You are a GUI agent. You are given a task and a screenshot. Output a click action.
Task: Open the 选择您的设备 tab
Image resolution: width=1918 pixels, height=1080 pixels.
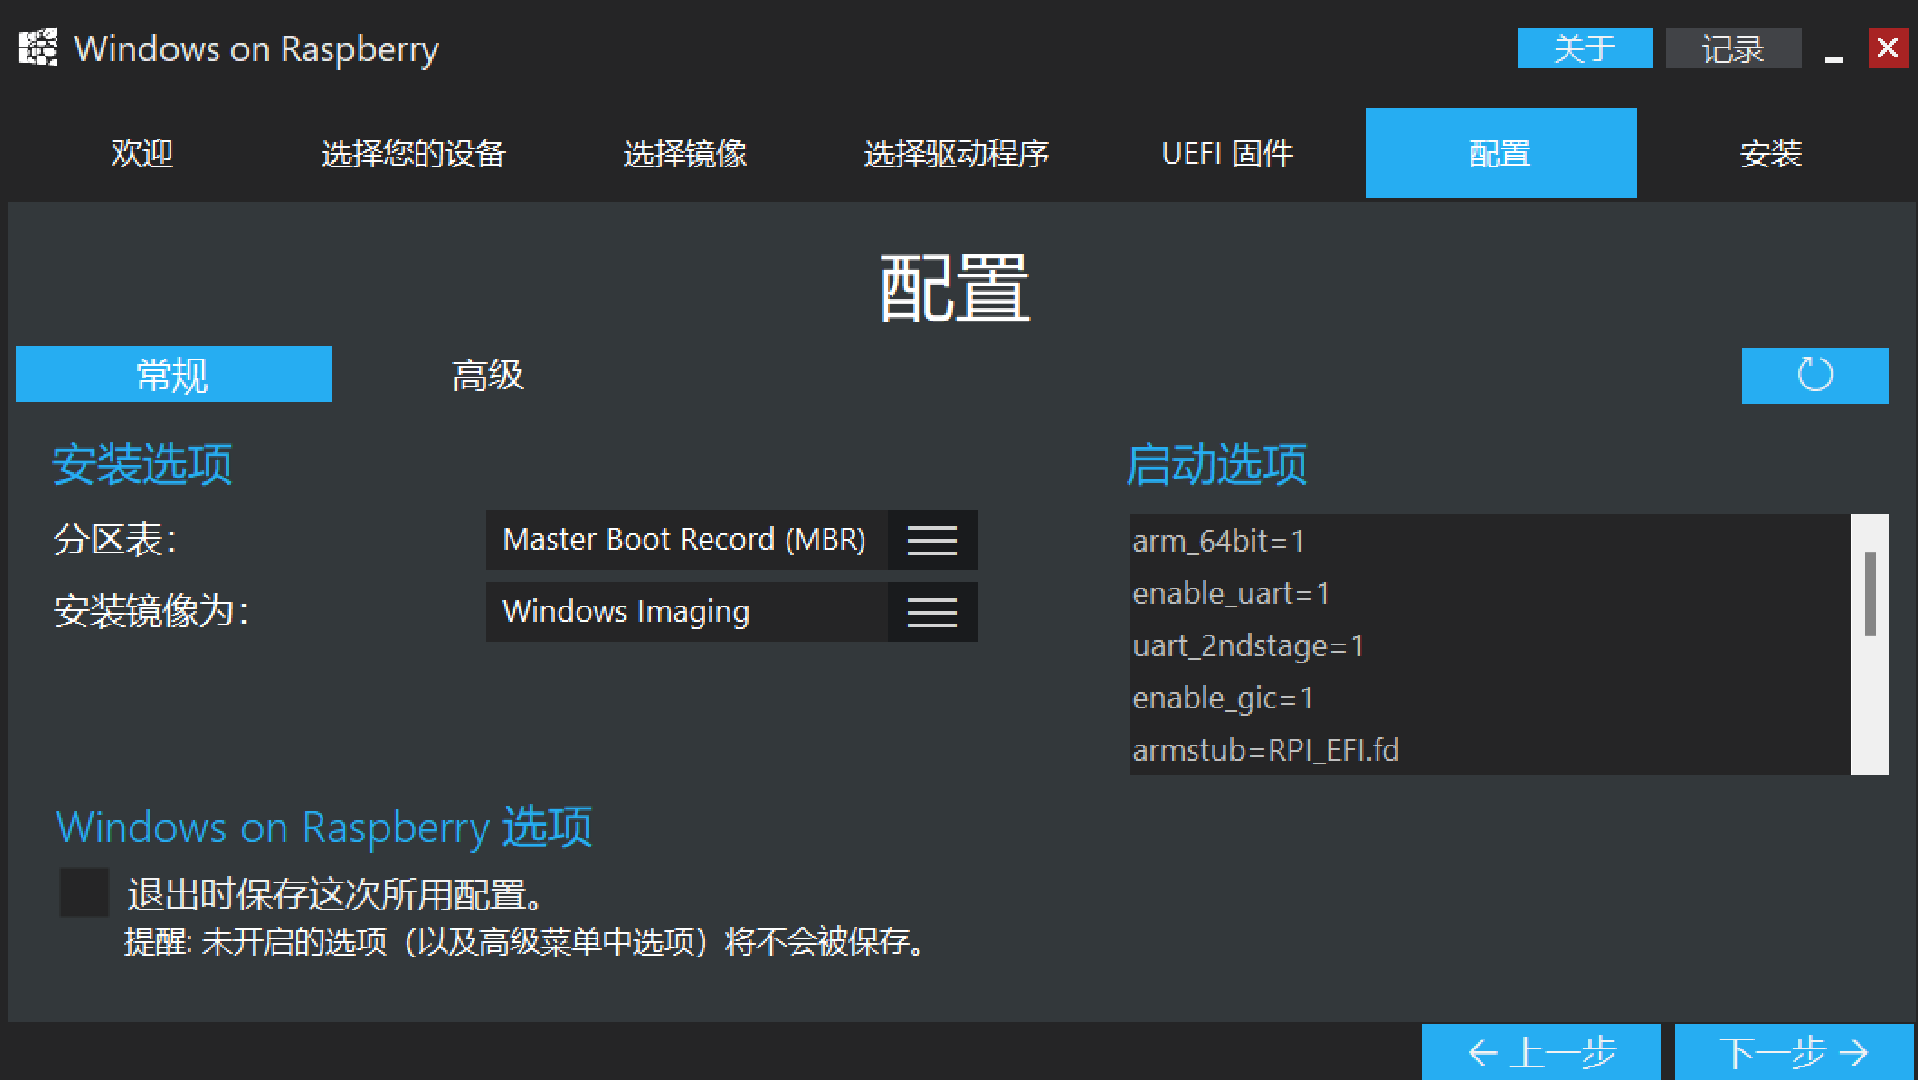pos(413,153)
